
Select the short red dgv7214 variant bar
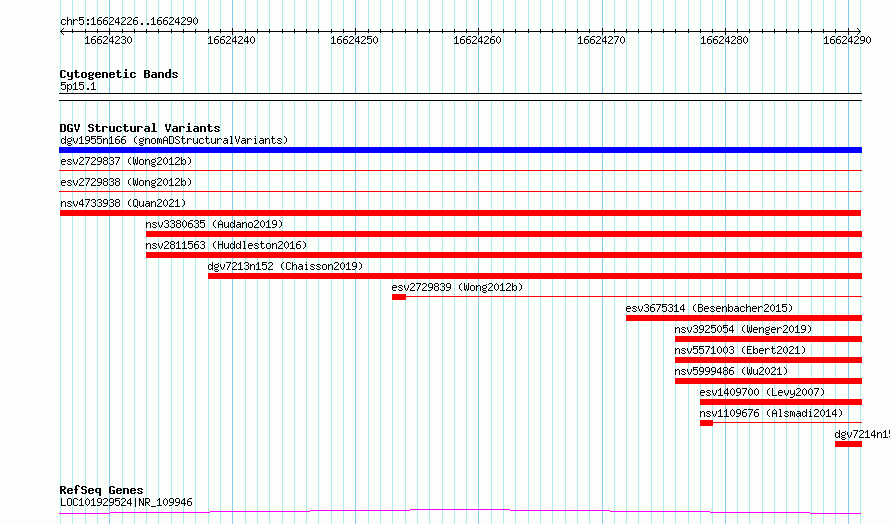tap(849, 444)
